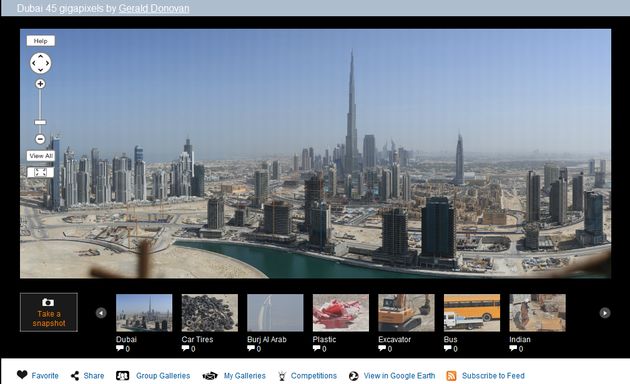Click the Excavator caption text
The height and width of the screenshot is (384, 630).
pyautogui.click(x=395, y=339)
